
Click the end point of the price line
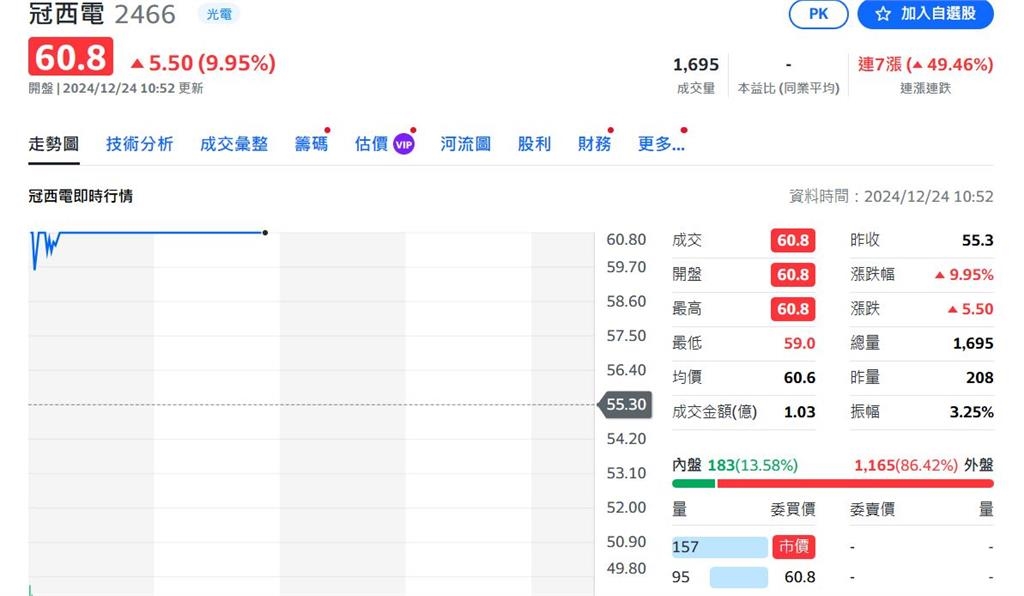(265, 233)
